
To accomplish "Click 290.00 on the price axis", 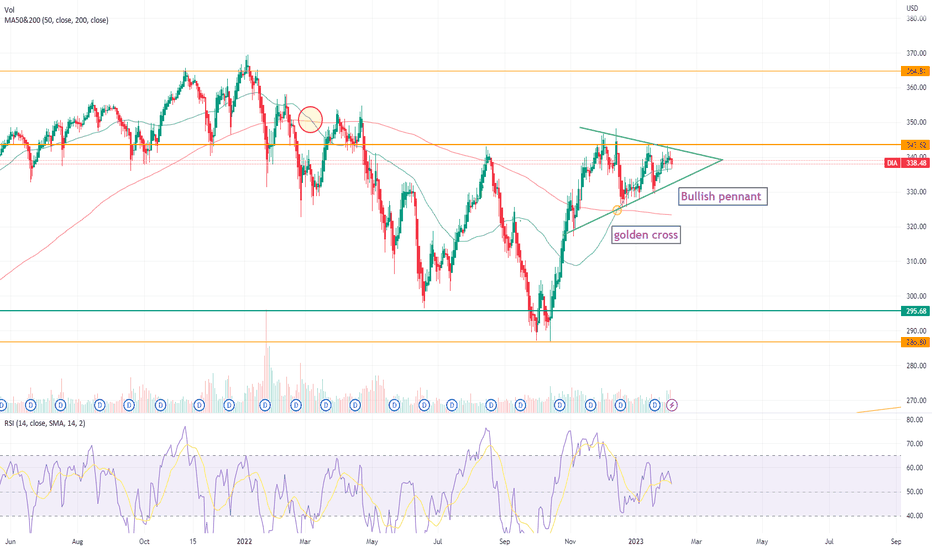I will tap(916, 331).
